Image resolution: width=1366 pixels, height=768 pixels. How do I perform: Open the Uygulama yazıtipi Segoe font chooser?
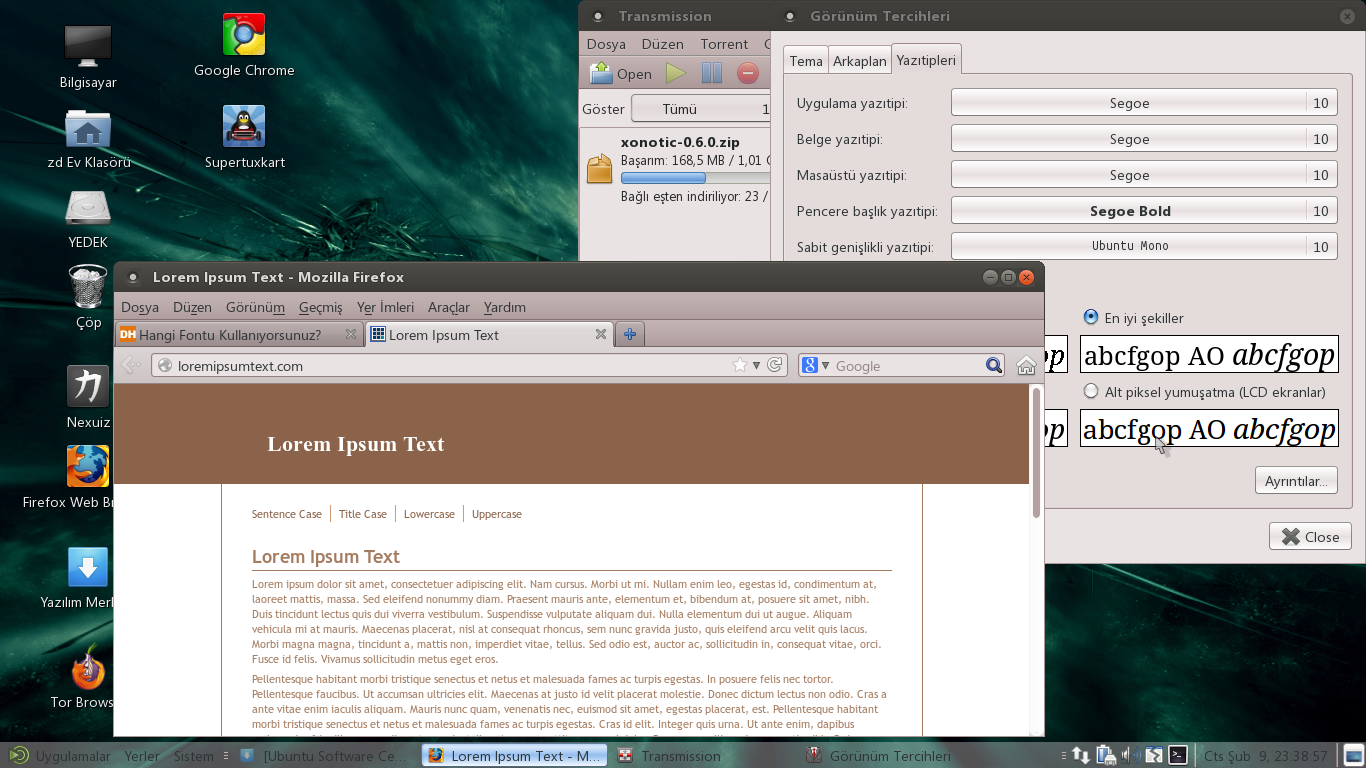(x=1144, y=103)
